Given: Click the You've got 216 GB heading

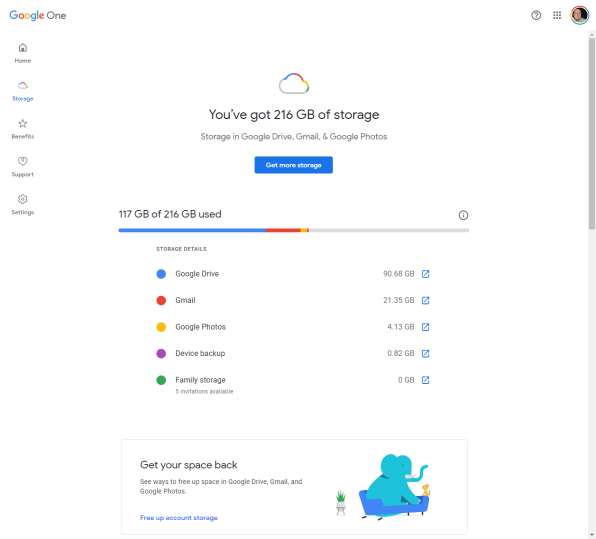Looking at the screenshot, I should (294, 114).
